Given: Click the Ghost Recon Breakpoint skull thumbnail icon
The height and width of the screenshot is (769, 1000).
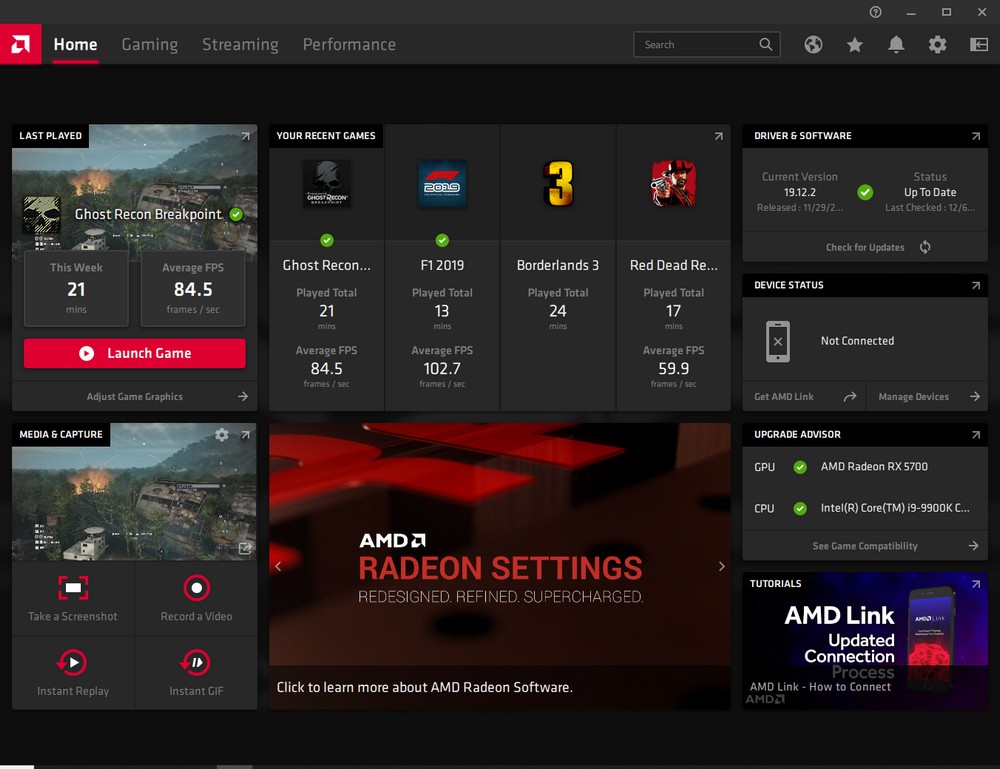Looking at the screenshot, I should coord(41,214).
